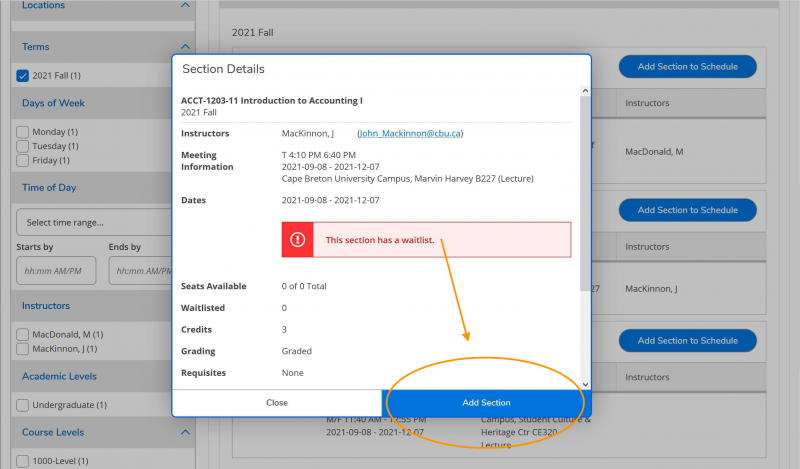
Task: Check the Tuesday day filter
Action: [22, 146]
